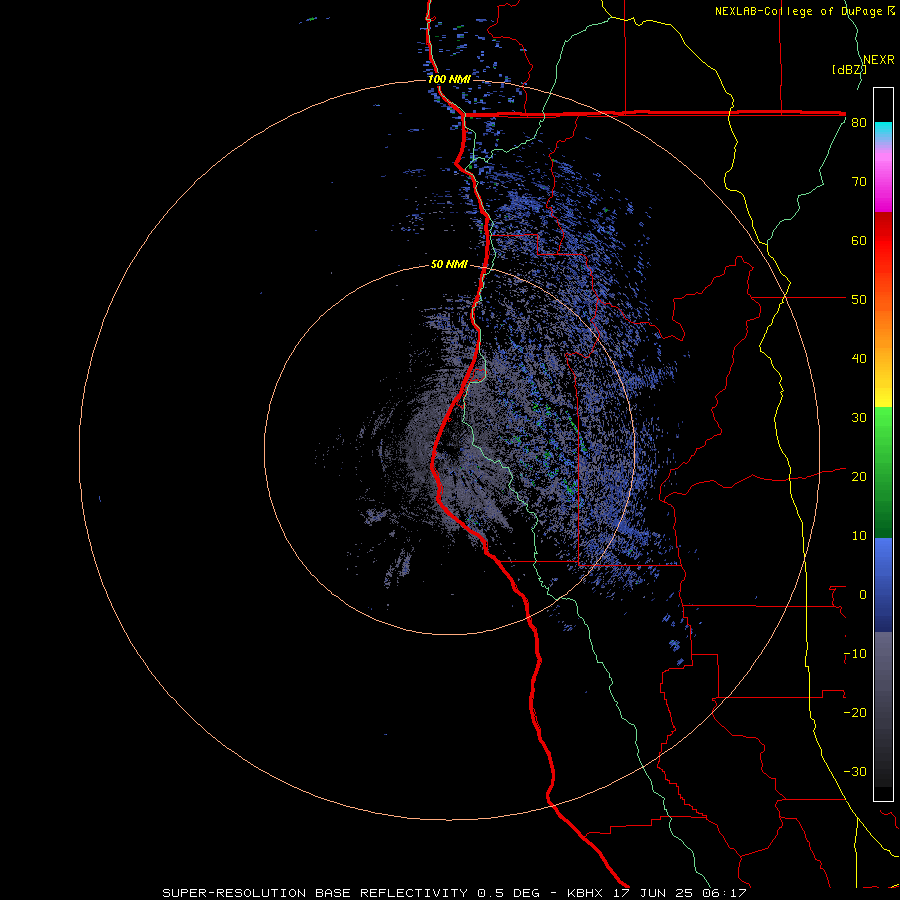Click the NEXR label at the top right
Screen dimensions: 900x900
[x=879, y=60]
